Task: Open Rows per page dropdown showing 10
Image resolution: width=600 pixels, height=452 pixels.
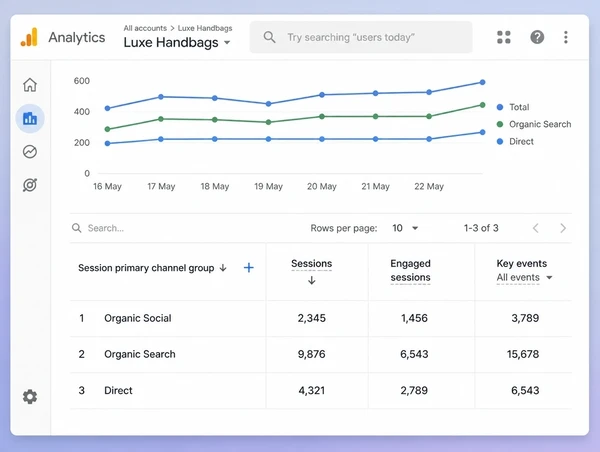Action: point(405,228)
